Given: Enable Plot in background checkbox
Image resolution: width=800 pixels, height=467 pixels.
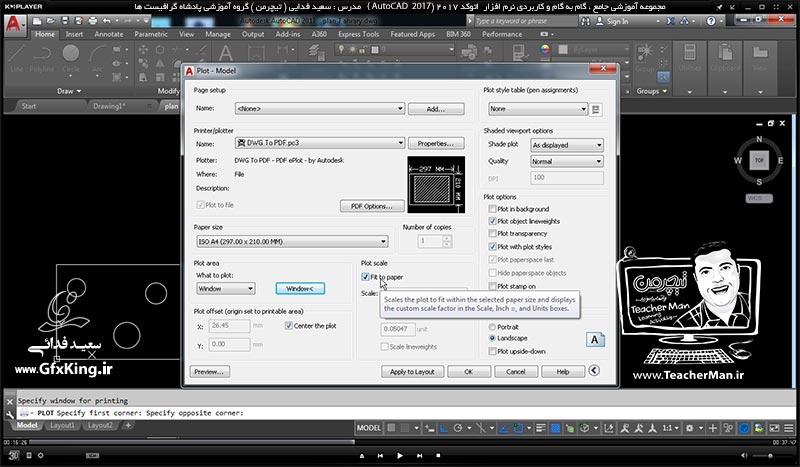Looking at the screenshot, I should tap(492, 209).
